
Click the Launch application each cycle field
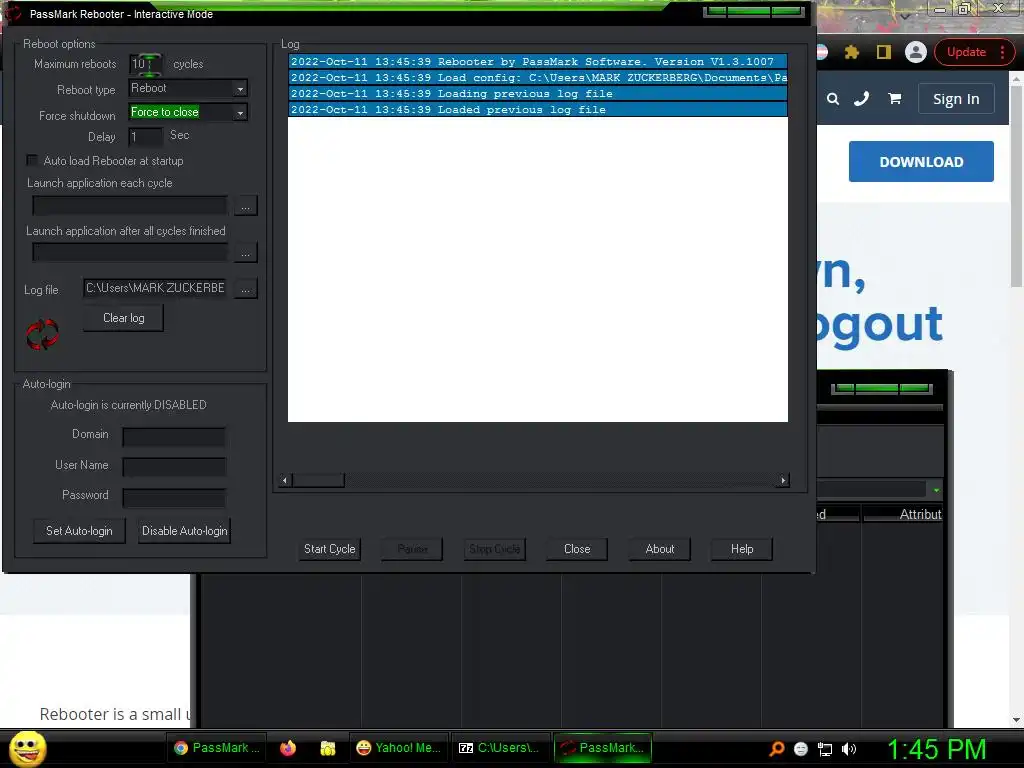click(130, 206)
